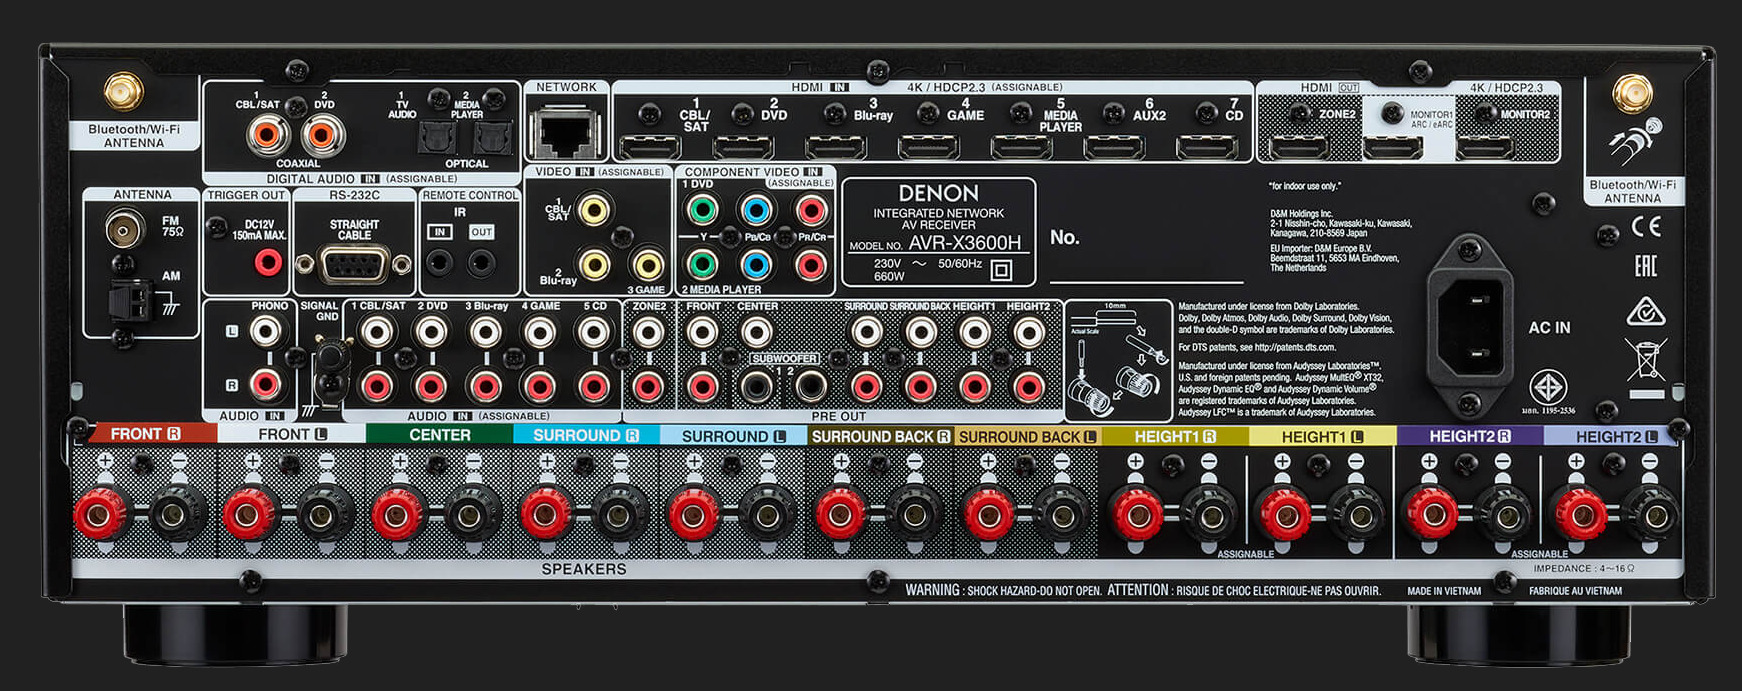This screenshot has width=1742, height=691.
Task: Select the green CENTER speaker label
Action: click(x=439, y=435)
